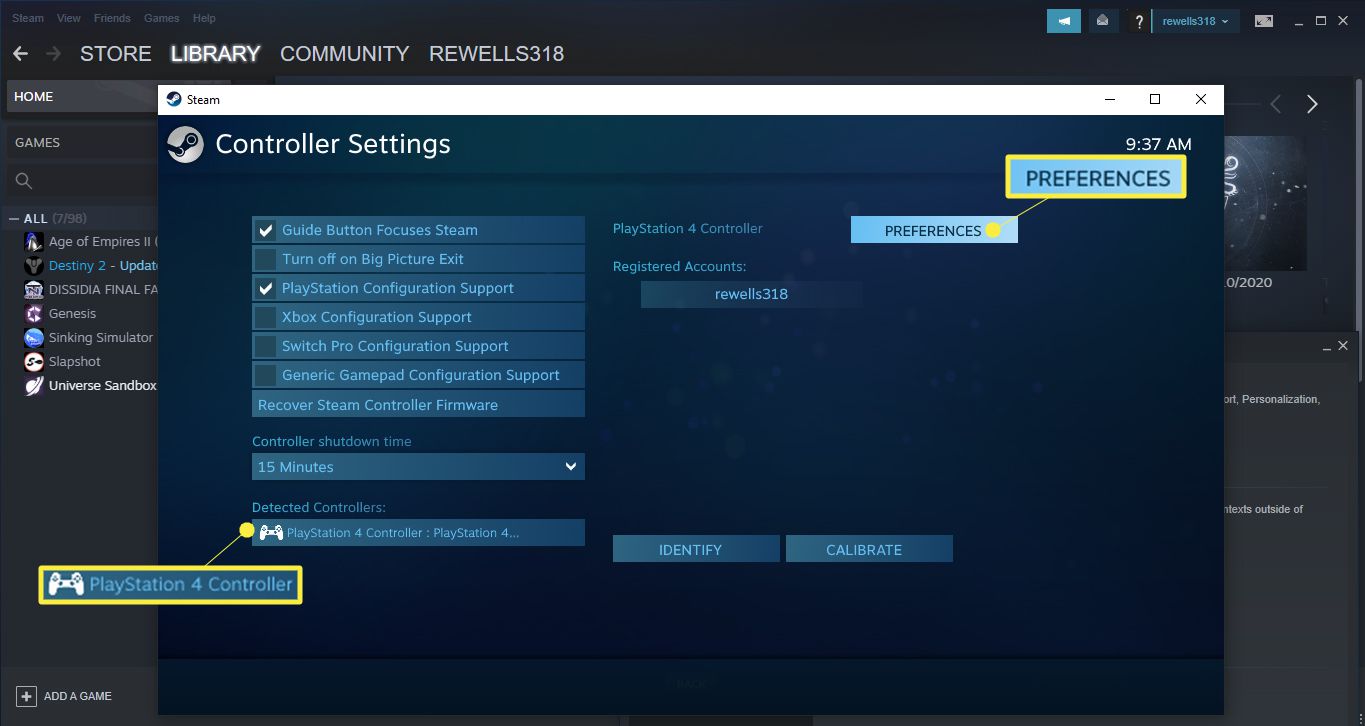
Task: Click the PREFERENCES button
Action: point(934,230)
